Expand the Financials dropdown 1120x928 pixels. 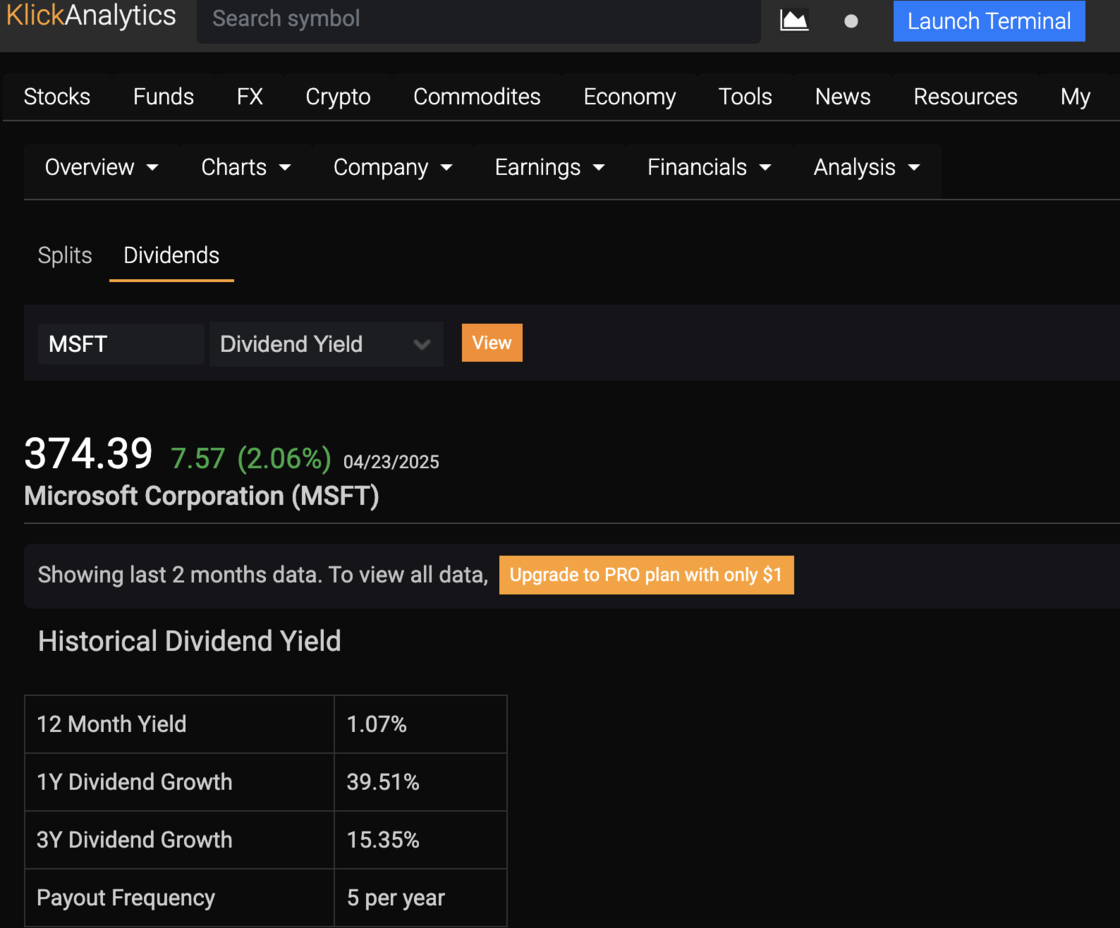709,167
